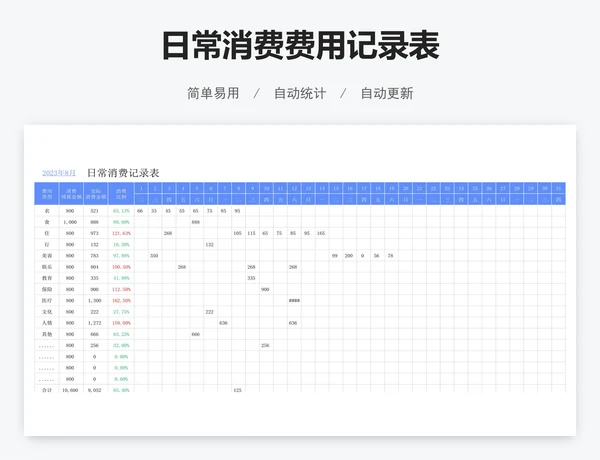Click the 350 cell in 美容 row

point(154,256)
